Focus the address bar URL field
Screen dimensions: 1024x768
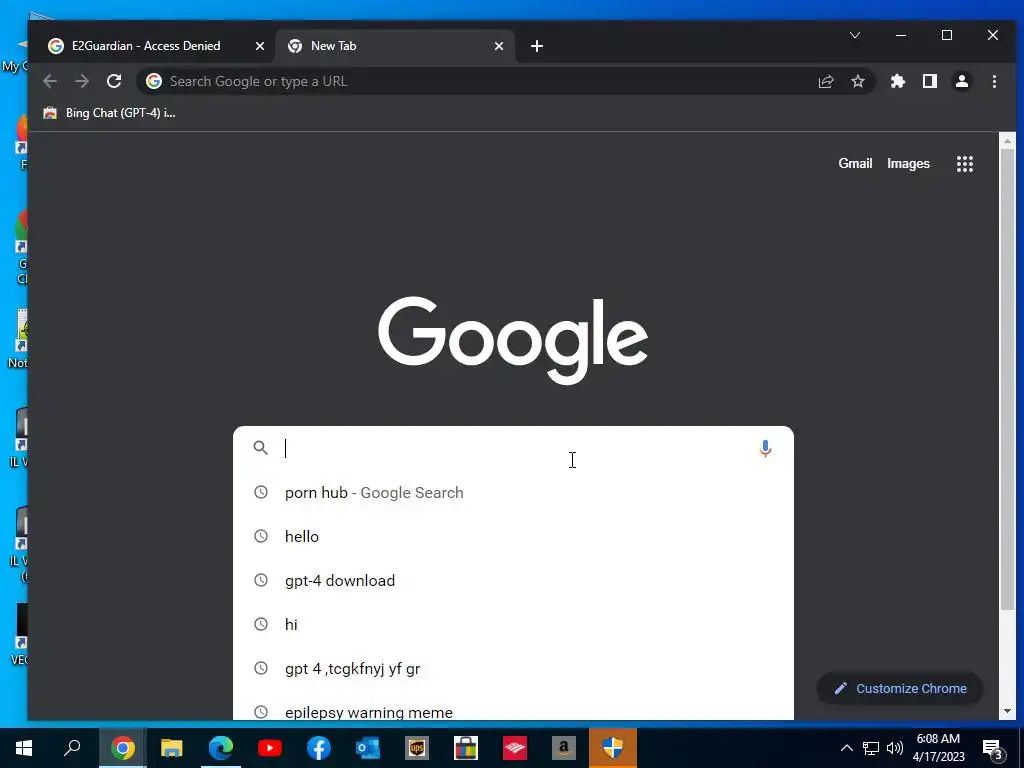click(483, 81)
